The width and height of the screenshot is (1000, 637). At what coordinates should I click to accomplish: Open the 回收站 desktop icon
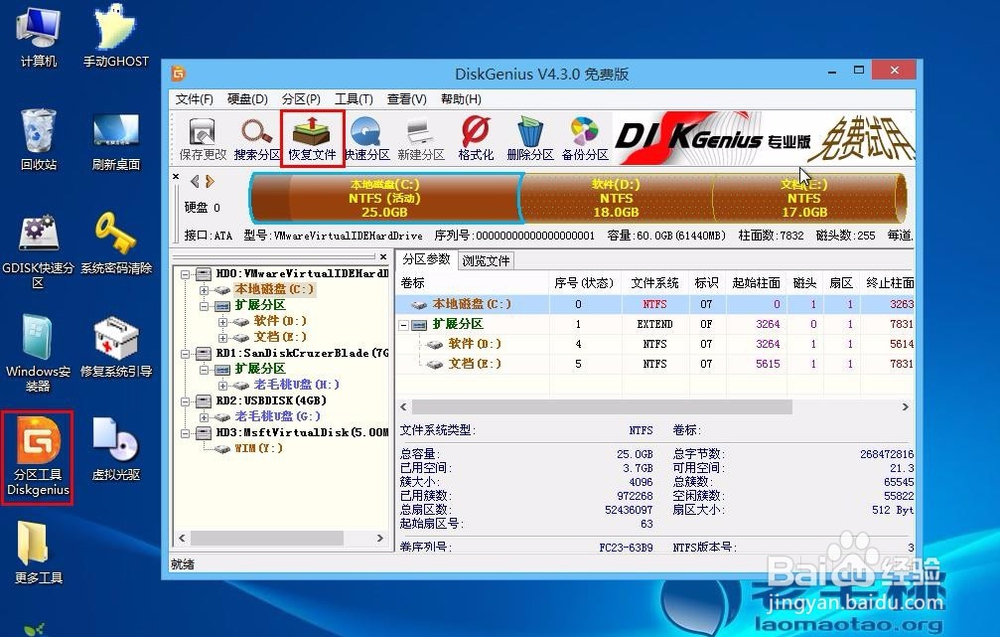[x=39, y=140]
